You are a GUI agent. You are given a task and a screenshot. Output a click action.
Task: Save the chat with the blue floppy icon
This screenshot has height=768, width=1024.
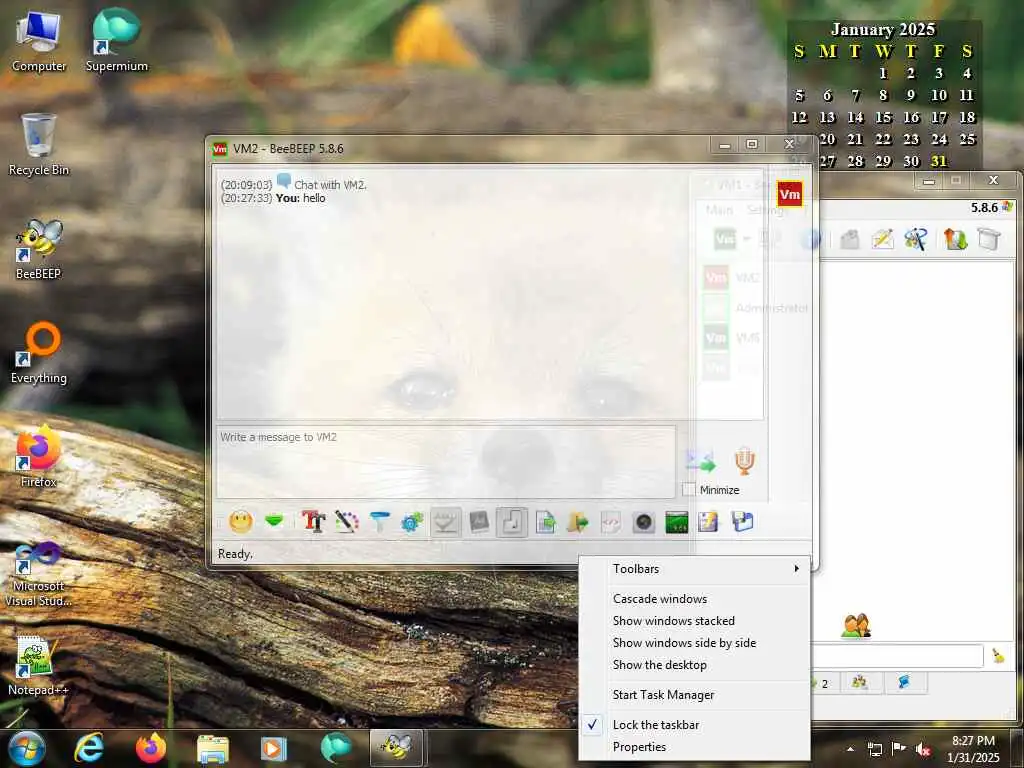click(743, 522)
